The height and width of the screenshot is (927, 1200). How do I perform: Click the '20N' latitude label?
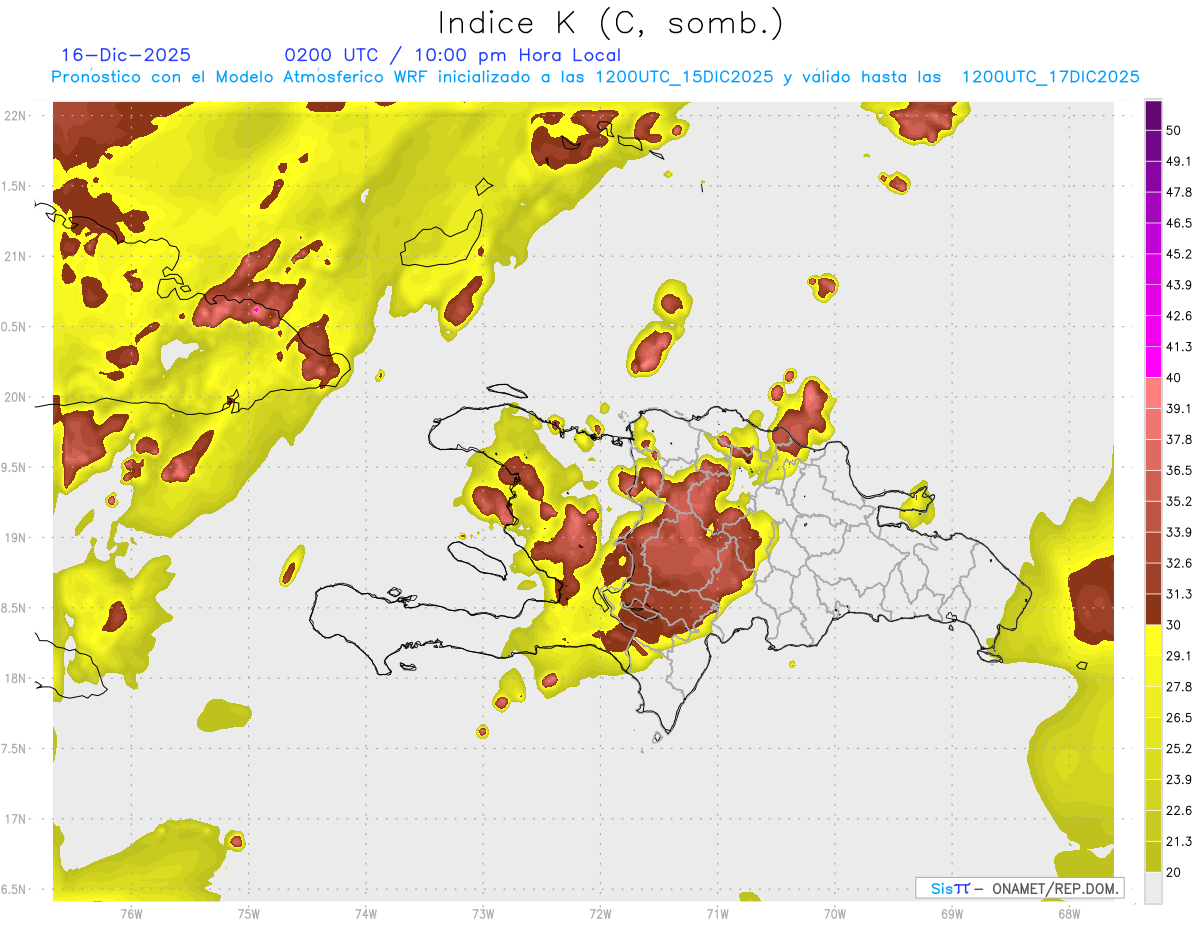pyautogui.click(x=16, y=397)
